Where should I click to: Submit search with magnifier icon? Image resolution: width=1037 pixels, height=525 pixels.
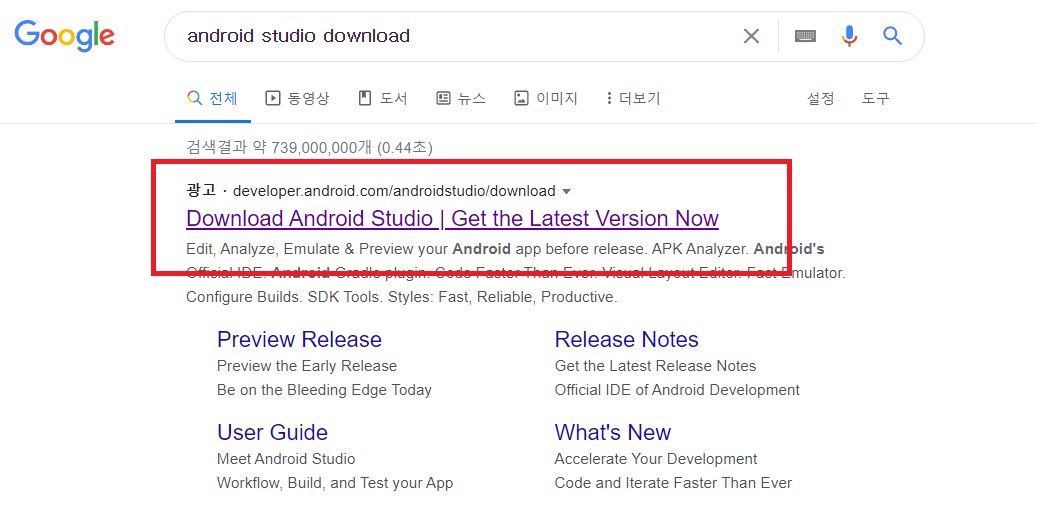pos(893,36)
